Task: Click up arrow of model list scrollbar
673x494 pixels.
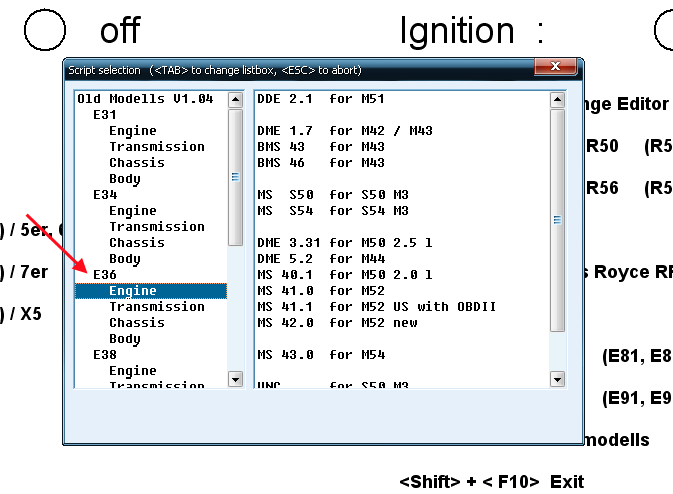Action: pos(235,100)
